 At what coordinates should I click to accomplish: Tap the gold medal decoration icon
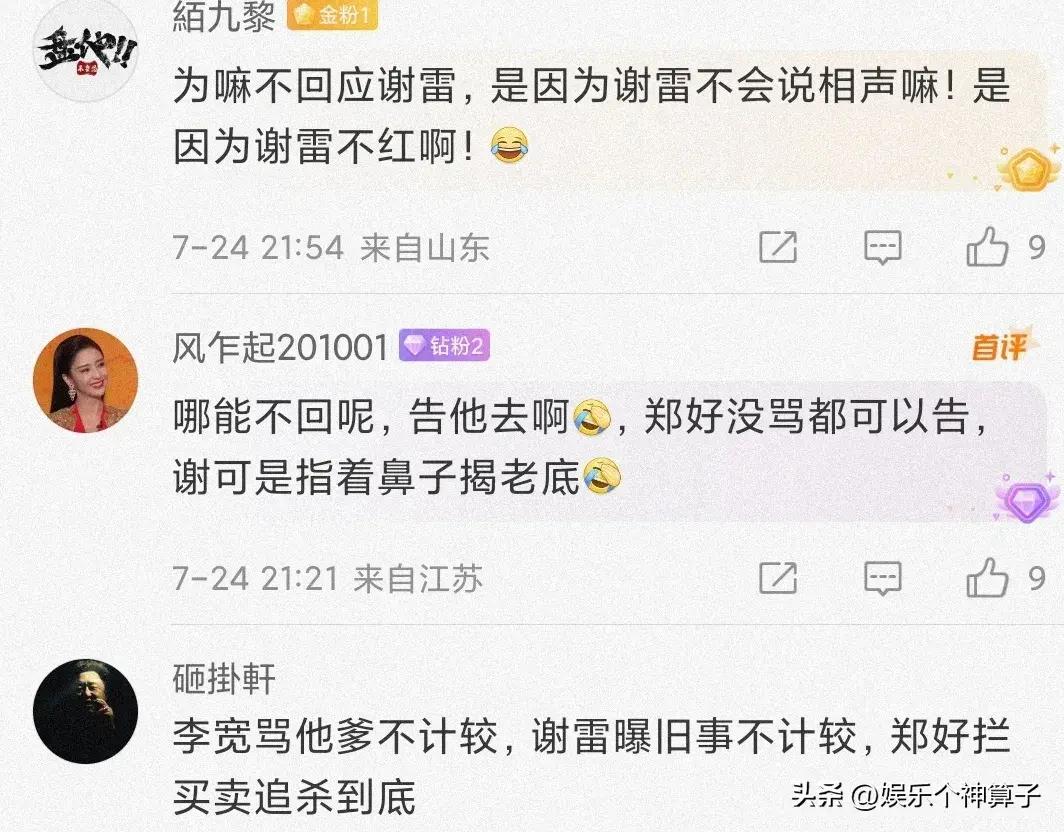1029,168
